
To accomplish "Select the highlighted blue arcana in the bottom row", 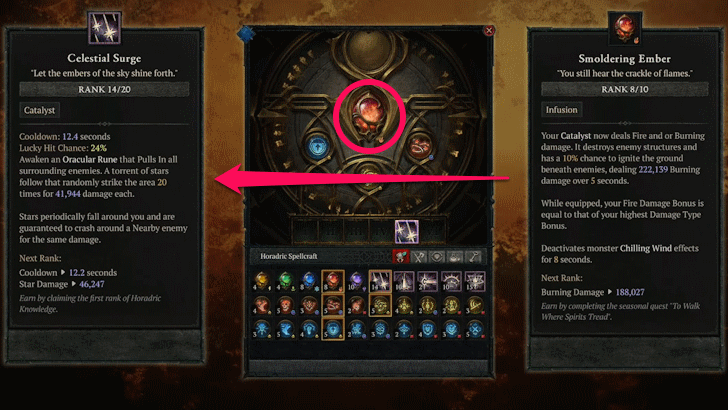I will pyautogui.click(x=333, y=329).
